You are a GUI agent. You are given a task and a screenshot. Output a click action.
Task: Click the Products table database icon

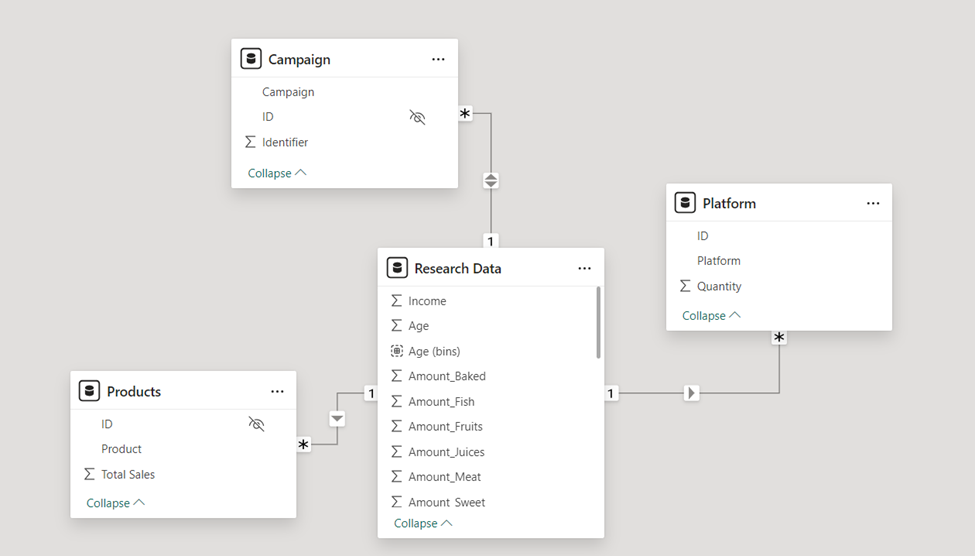(x=89, y=391)
